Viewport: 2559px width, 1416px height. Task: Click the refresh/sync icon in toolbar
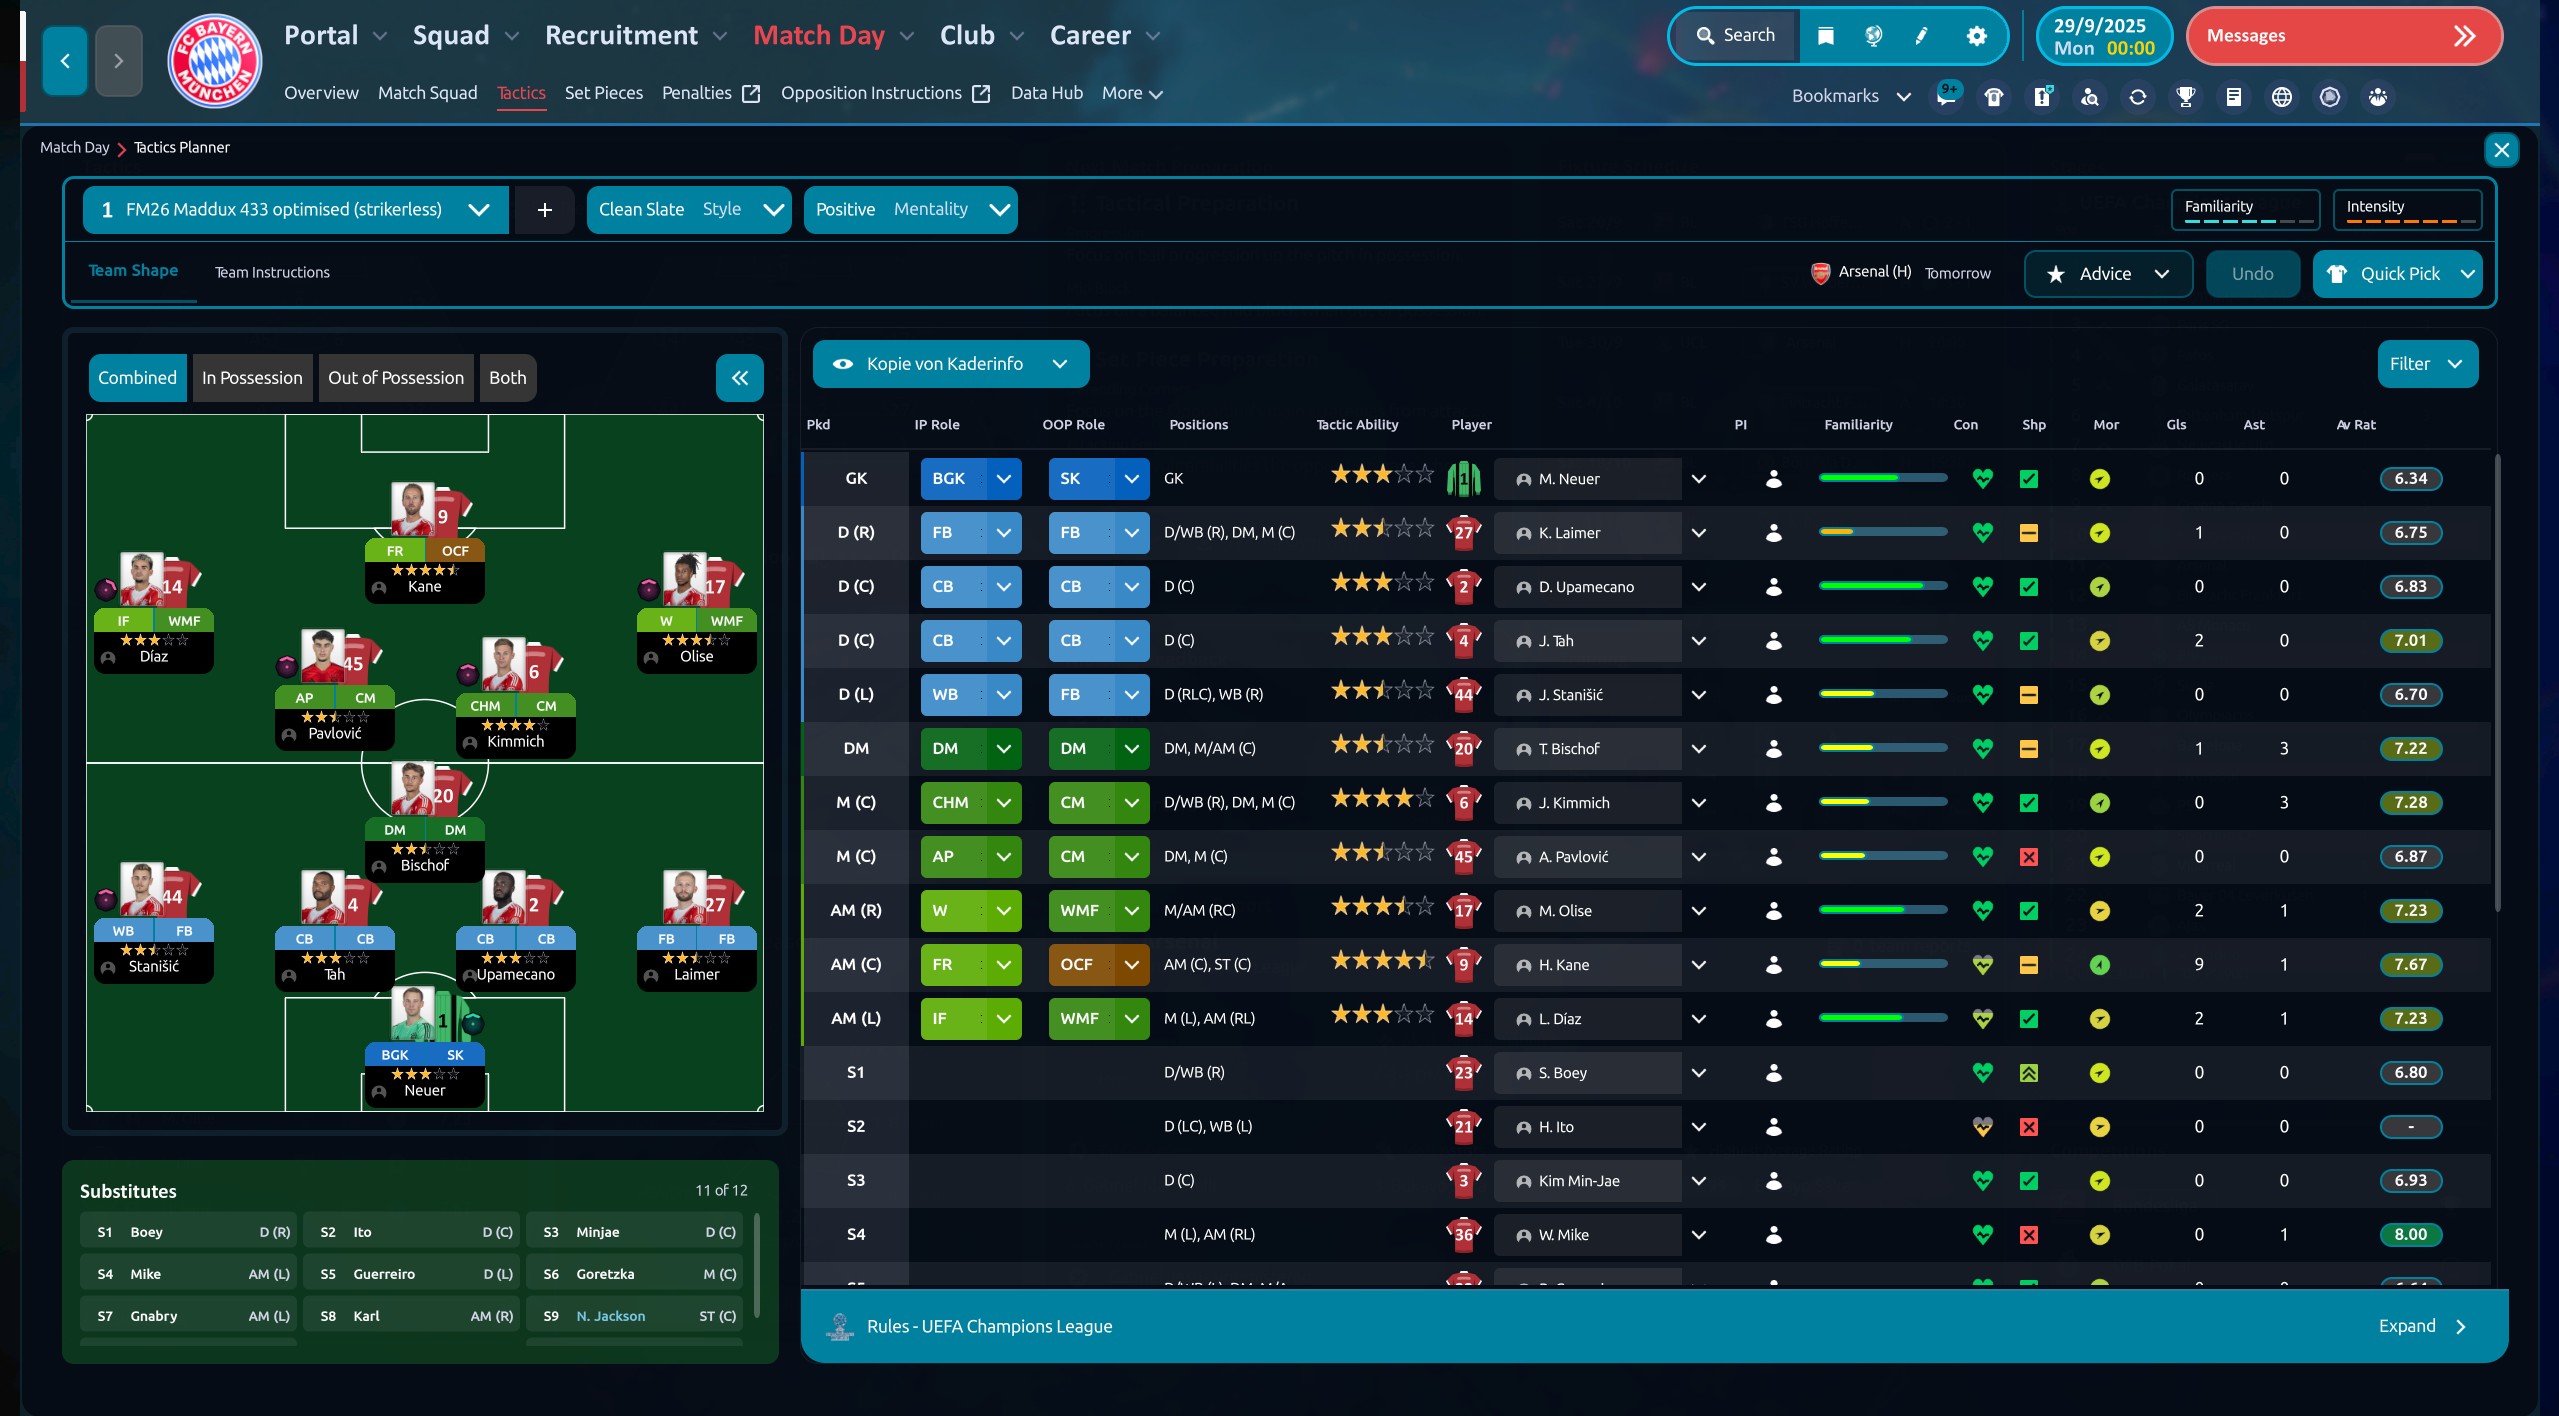(x=2138, y=96)
